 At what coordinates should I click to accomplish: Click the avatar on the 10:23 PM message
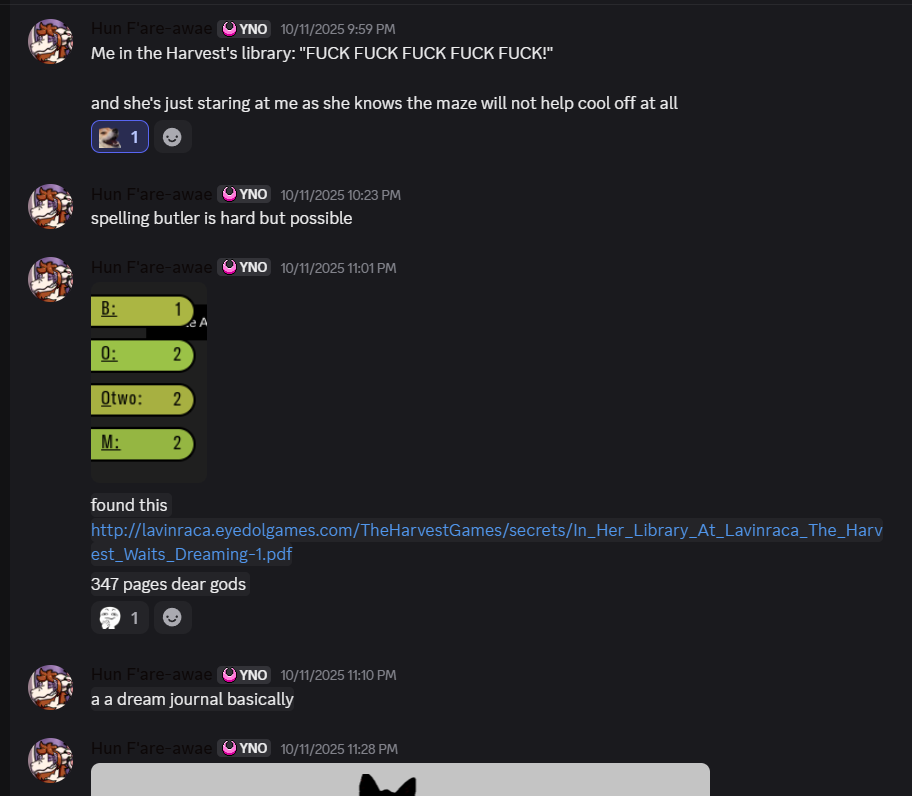coord(51,206)
